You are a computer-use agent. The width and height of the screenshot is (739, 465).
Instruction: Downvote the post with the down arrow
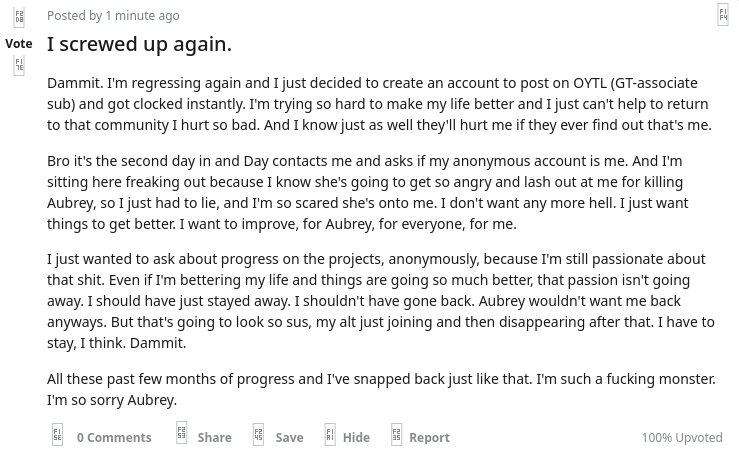pos(19,66)
